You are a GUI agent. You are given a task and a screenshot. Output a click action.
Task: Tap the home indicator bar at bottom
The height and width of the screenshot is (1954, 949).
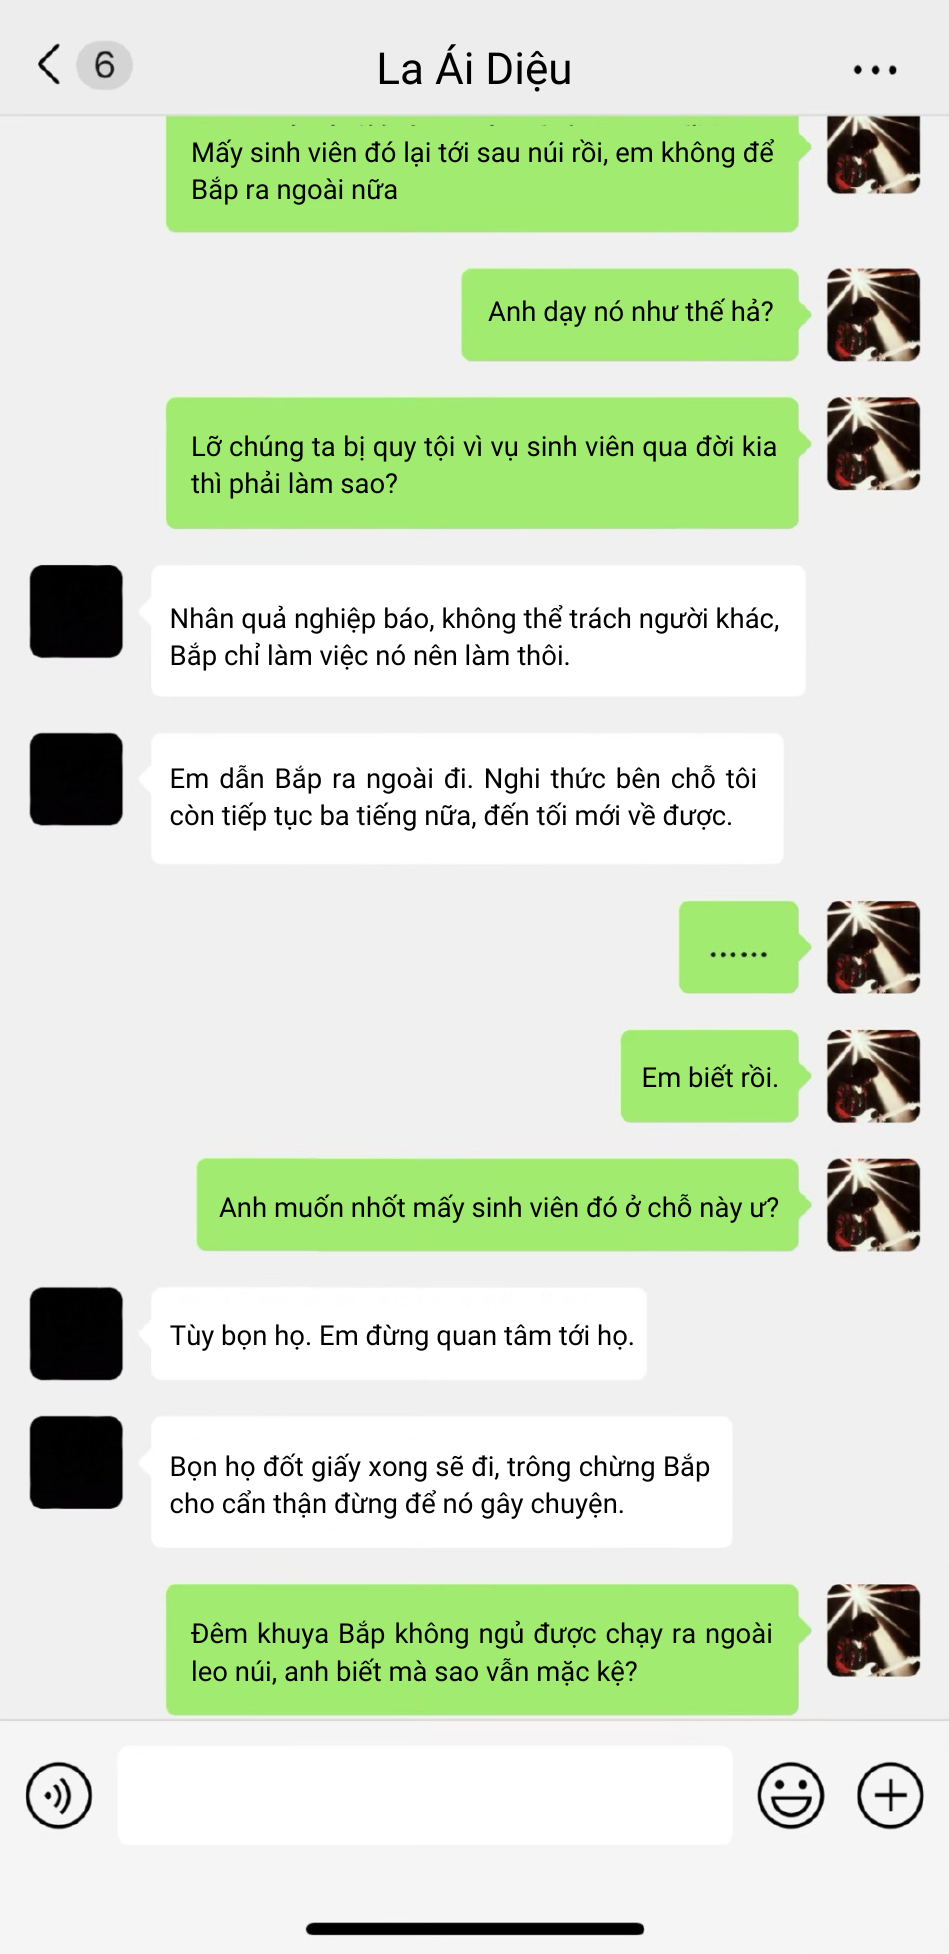pyautogui.click(x=475, y=1929)
